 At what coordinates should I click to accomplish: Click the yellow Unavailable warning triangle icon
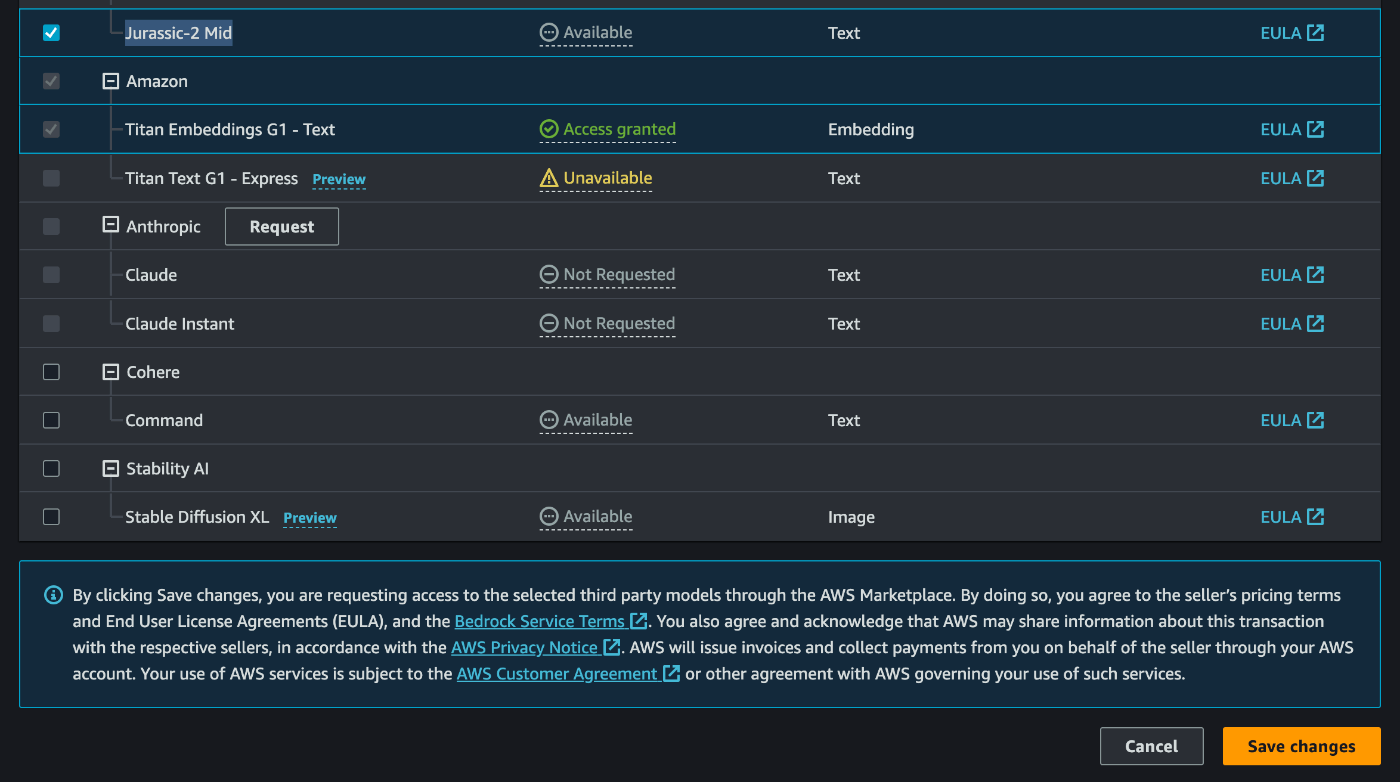549,178
